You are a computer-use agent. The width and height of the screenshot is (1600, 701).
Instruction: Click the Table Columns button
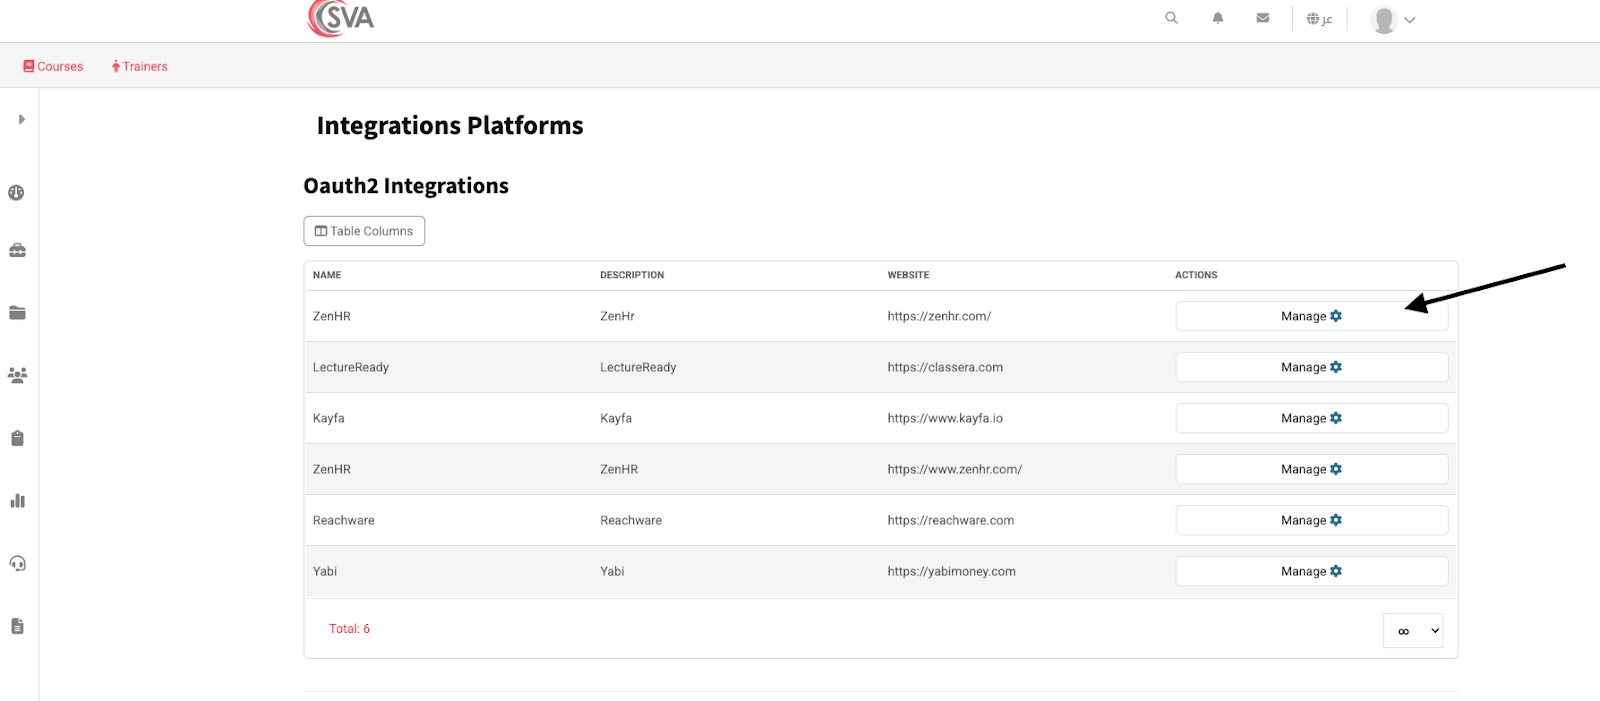click(x=364, y=231)
